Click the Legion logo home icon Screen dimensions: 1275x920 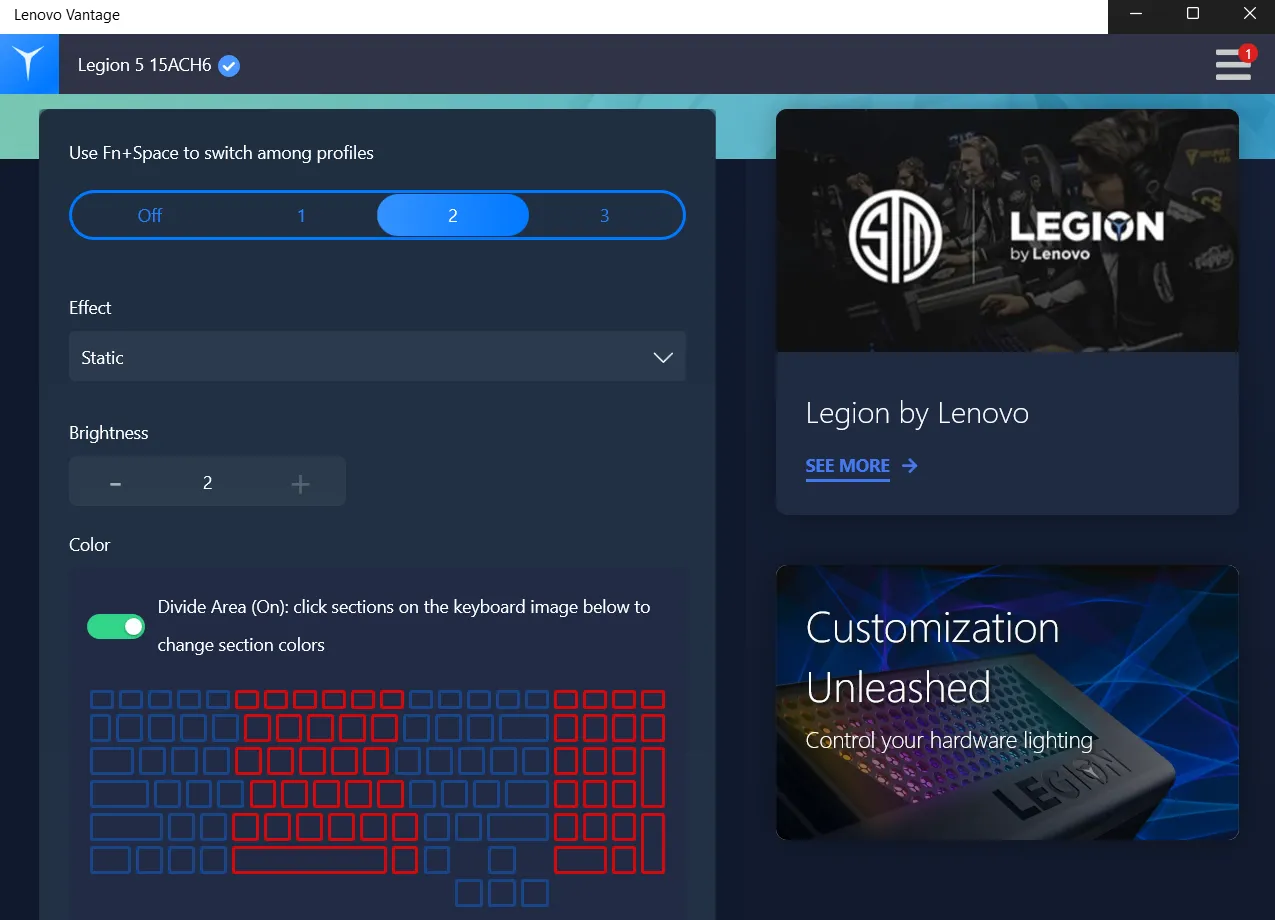point(29,64)
